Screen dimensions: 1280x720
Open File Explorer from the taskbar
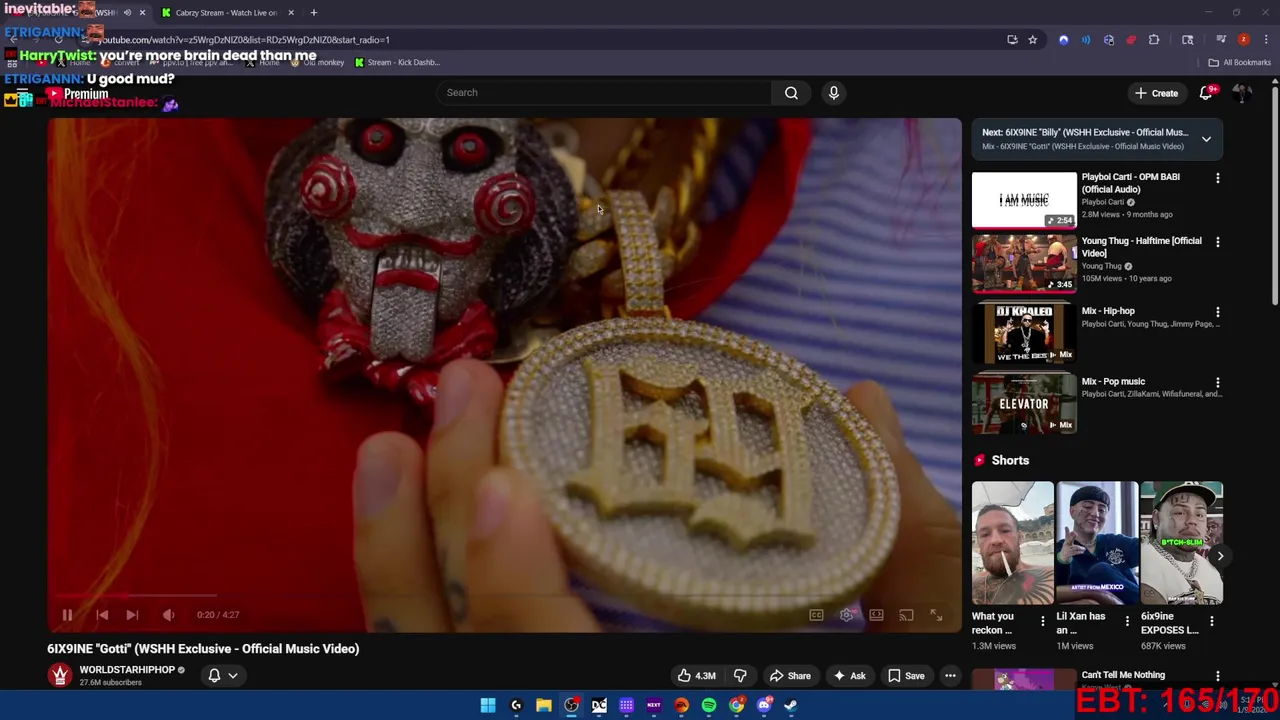click(x=544, y=705)
